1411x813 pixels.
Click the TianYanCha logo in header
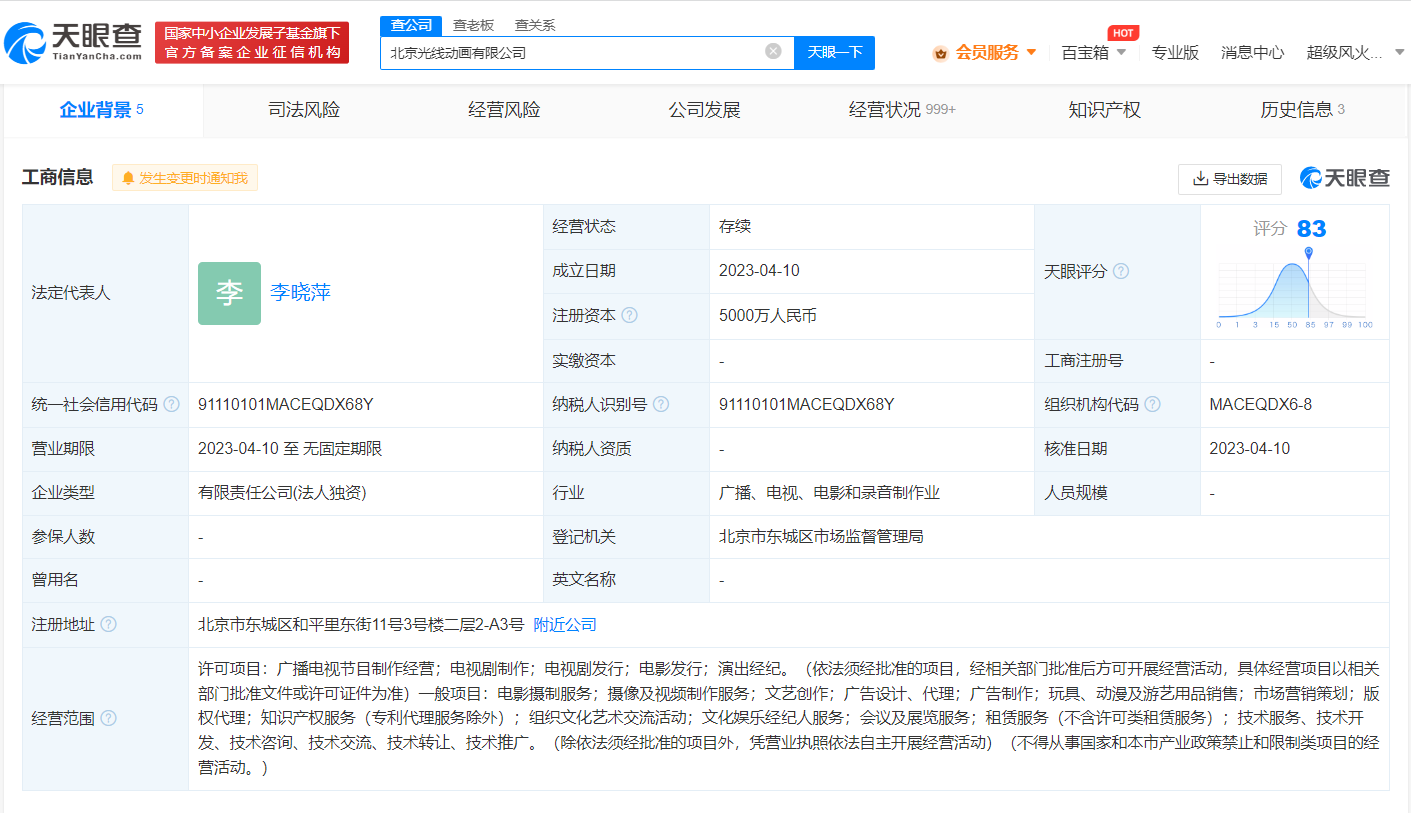coord(73,42)
